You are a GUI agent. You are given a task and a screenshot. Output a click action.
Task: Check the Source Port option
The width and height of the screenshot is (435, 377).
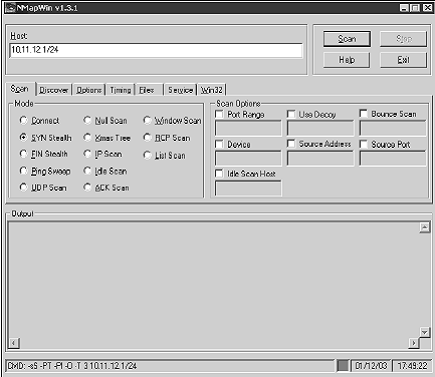(364, 144)
